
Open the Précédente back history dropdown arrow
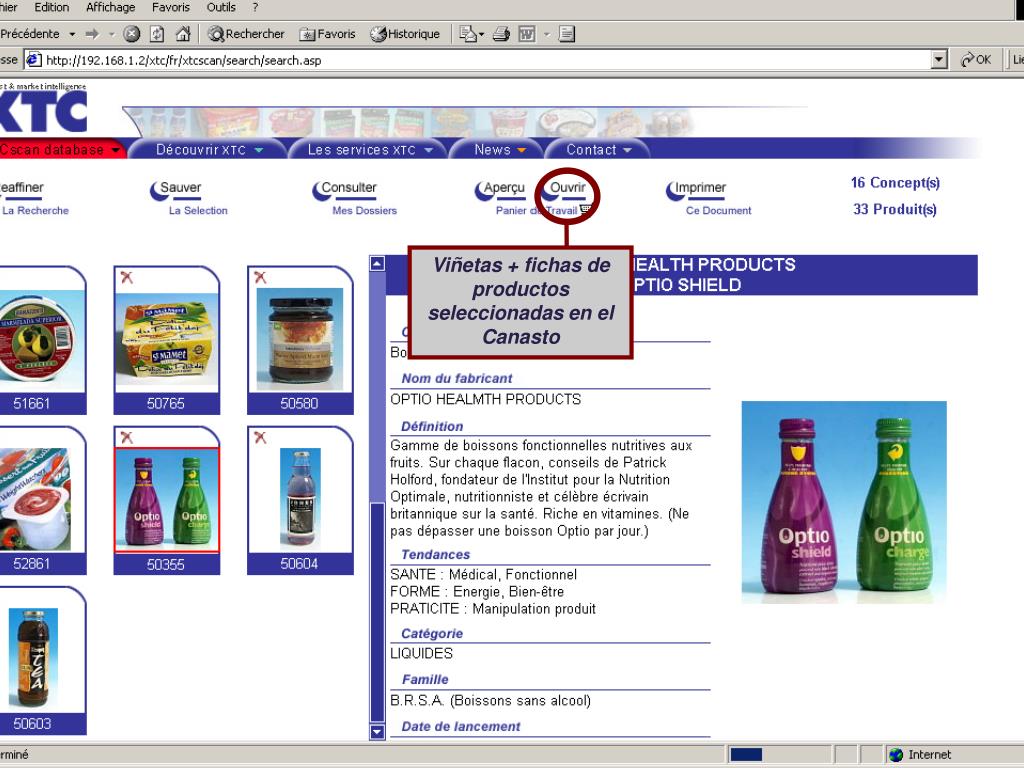(72, 34)
